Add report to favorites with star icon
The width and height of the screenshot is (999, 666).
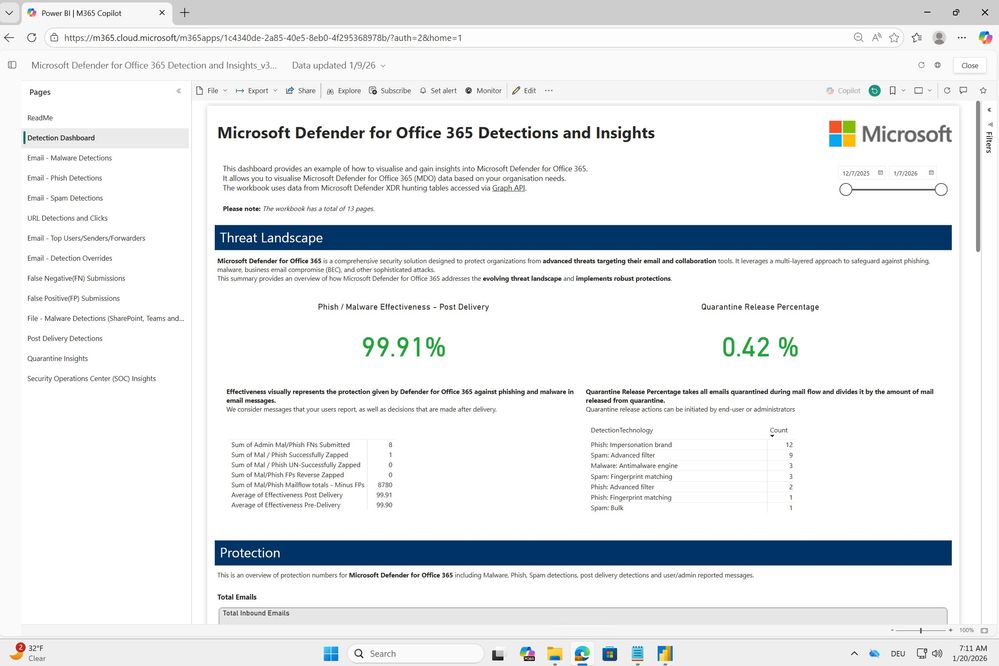(x=983, y=90)
